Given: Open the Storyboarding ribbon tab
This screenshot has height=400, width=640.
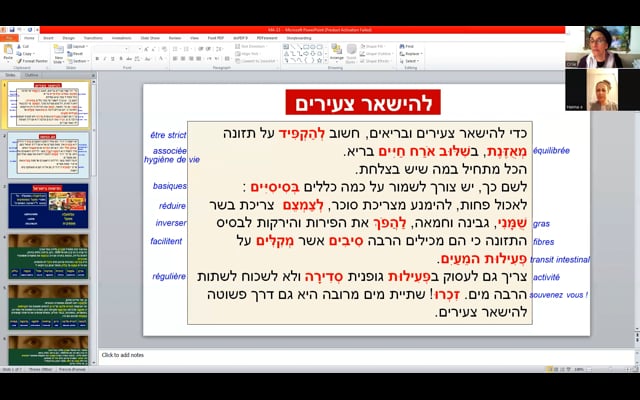Looking at the screenshot, I should click(299, 38).
